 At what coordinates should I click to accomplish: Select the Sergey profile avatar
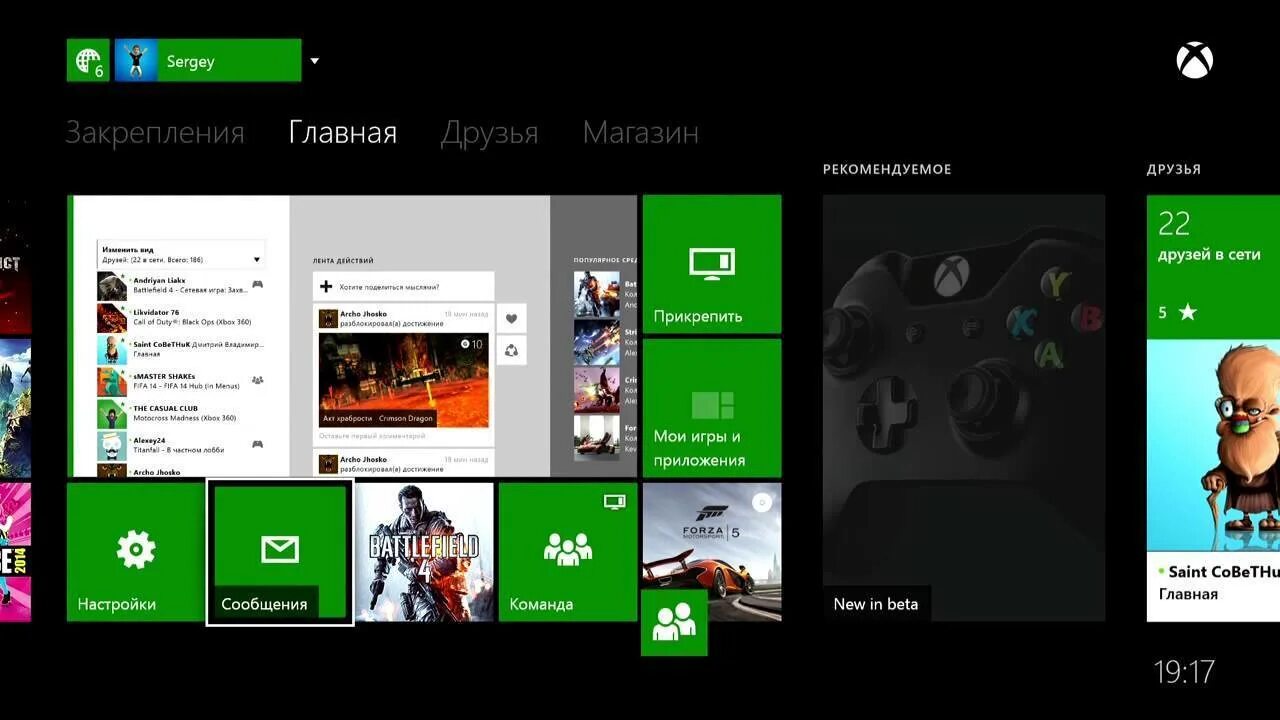point(136,60)
